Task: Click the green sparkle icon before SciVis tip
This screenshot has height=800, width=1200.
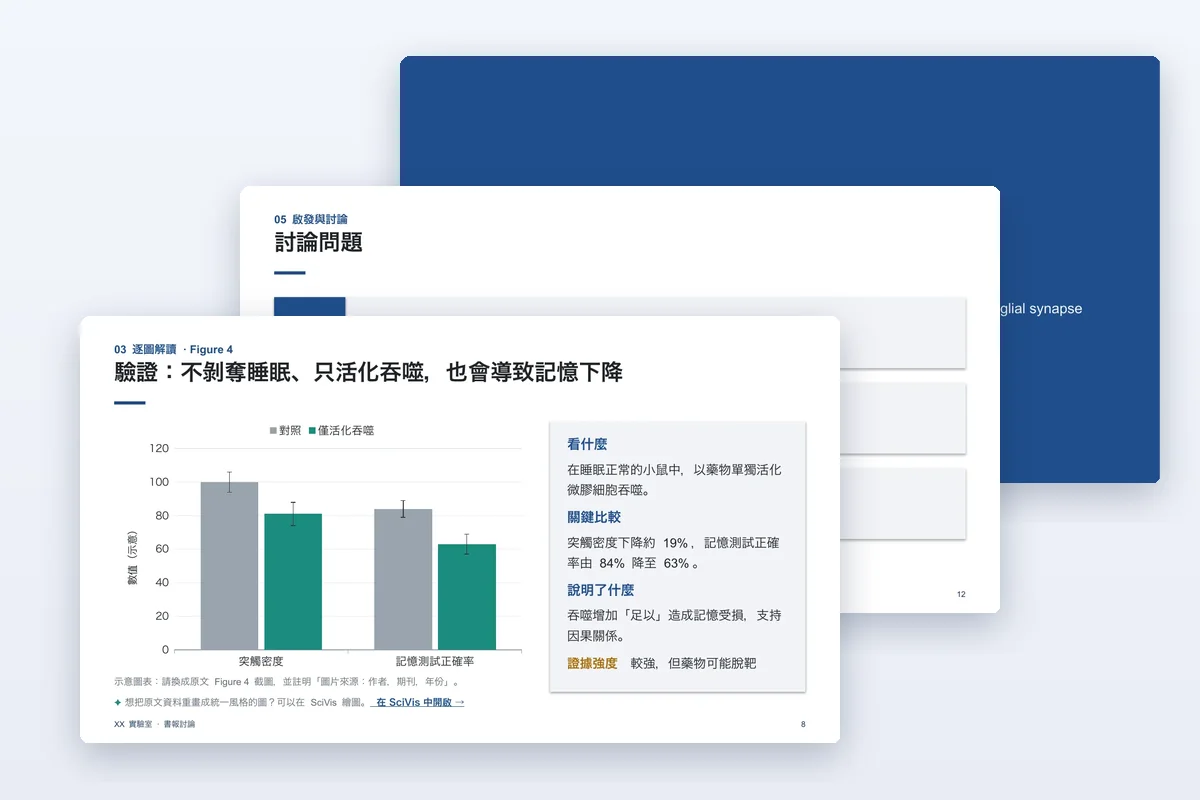Action: pos(118,702)
